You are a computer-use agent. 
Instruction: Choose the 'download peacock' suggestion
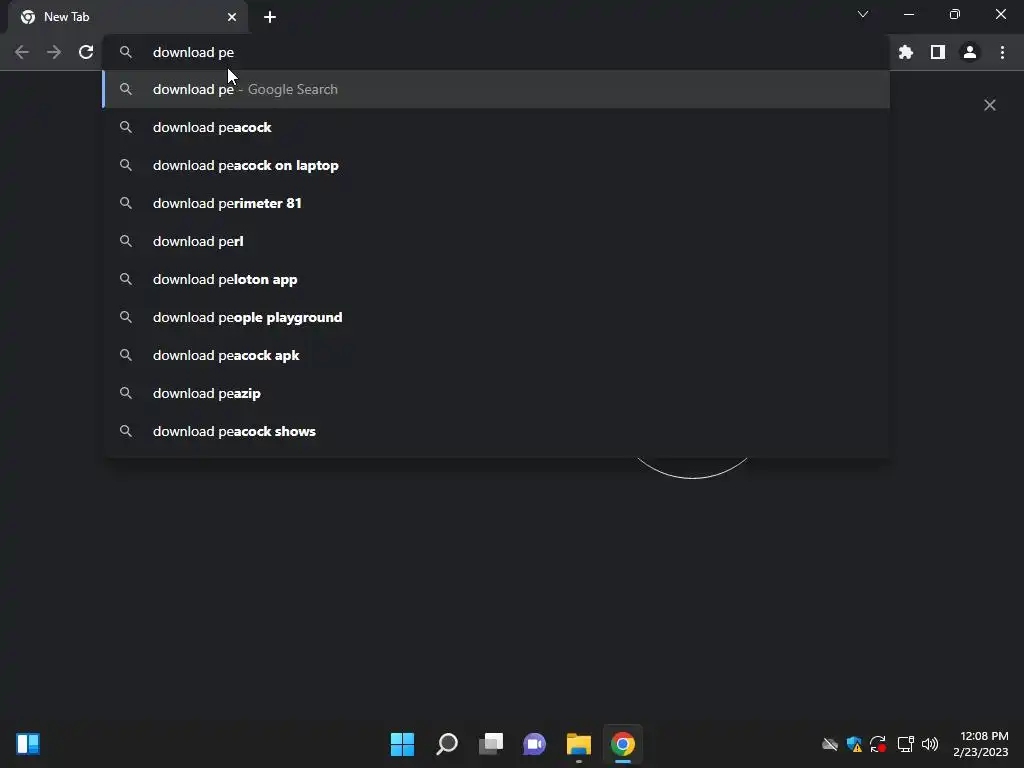pyautogui.click(x=496, y=127)
